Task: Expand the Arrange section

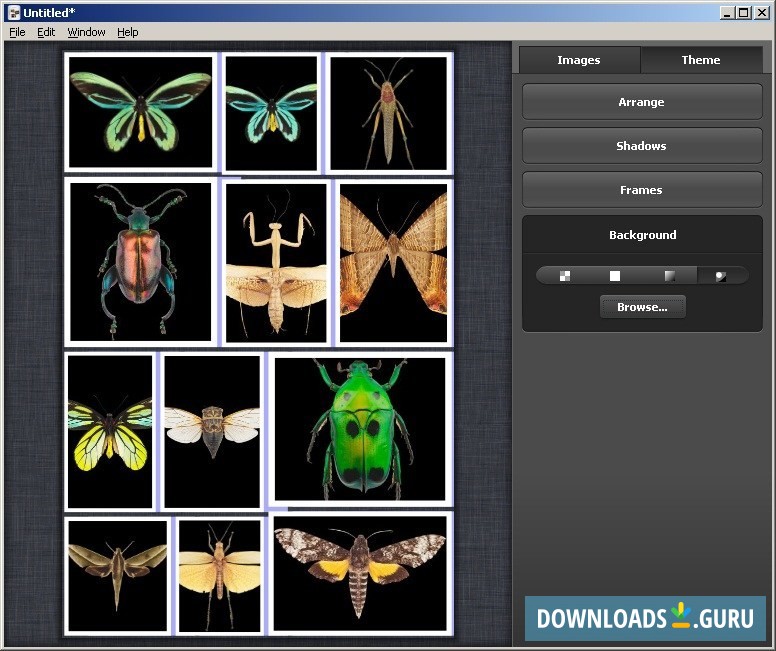Action: click(641, 102)
